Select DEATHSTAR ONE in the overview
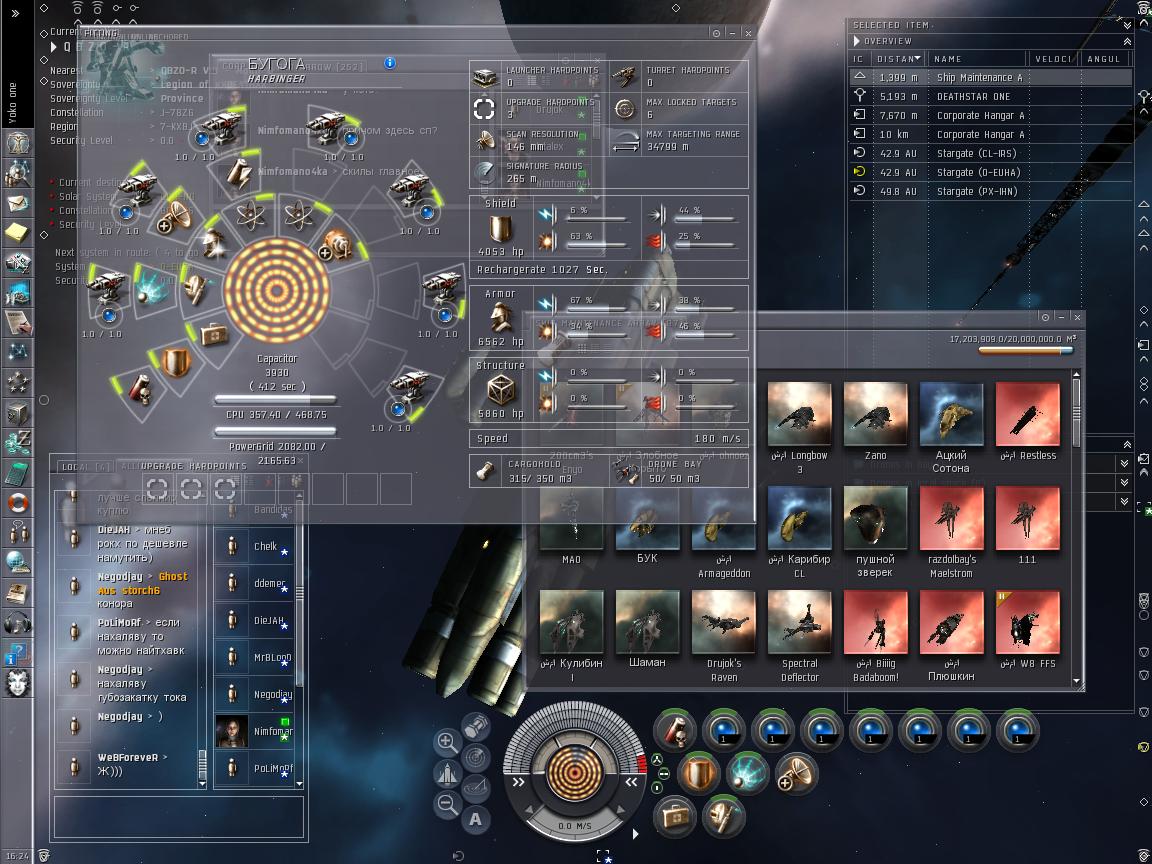 tap(990, 96)
